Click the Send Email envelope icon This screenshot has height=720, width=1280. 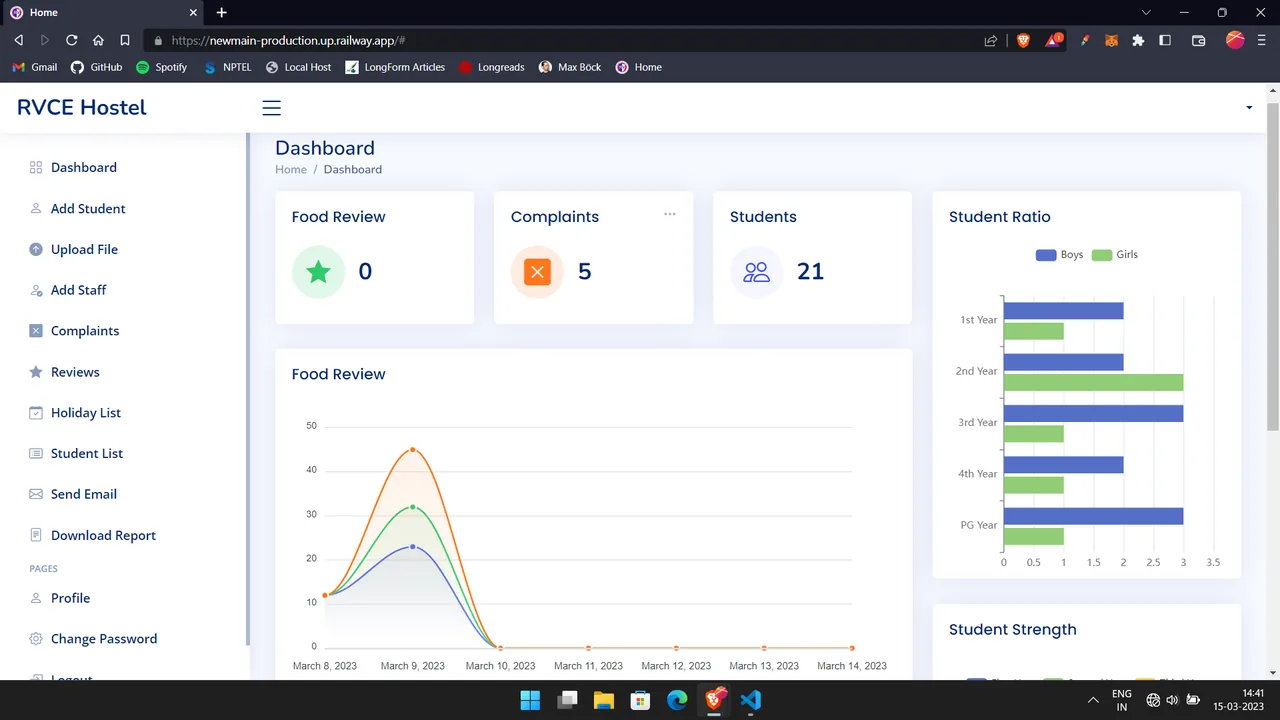[x=36, y=494]
